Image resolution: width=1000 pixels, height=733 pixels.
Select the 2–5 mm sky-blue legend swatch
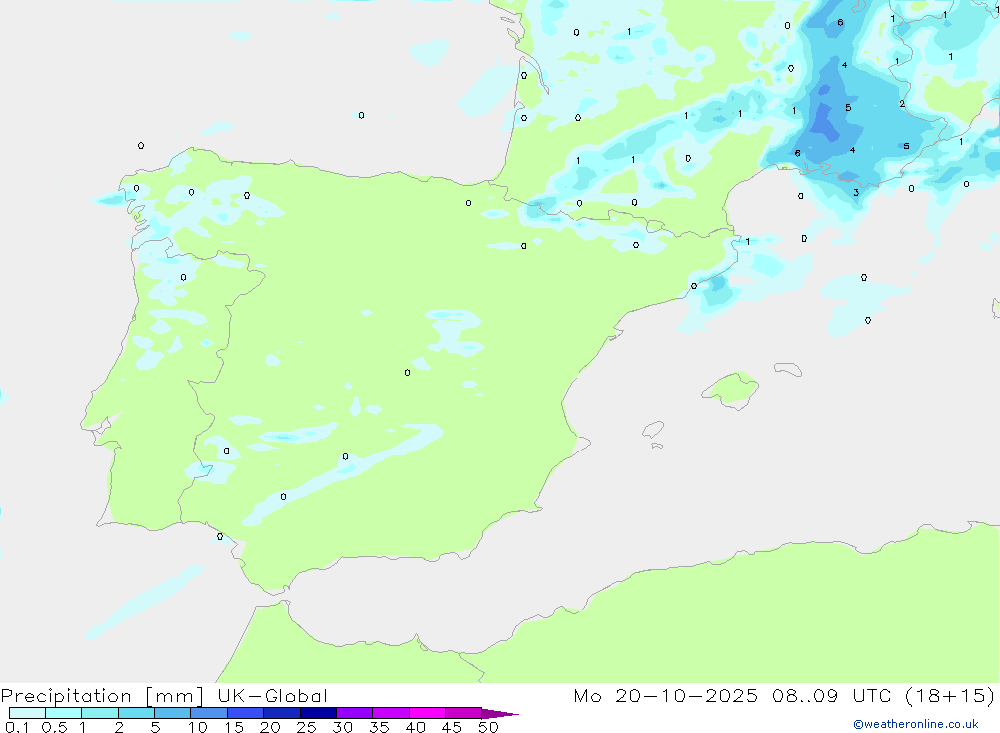(x=136, y=713)
